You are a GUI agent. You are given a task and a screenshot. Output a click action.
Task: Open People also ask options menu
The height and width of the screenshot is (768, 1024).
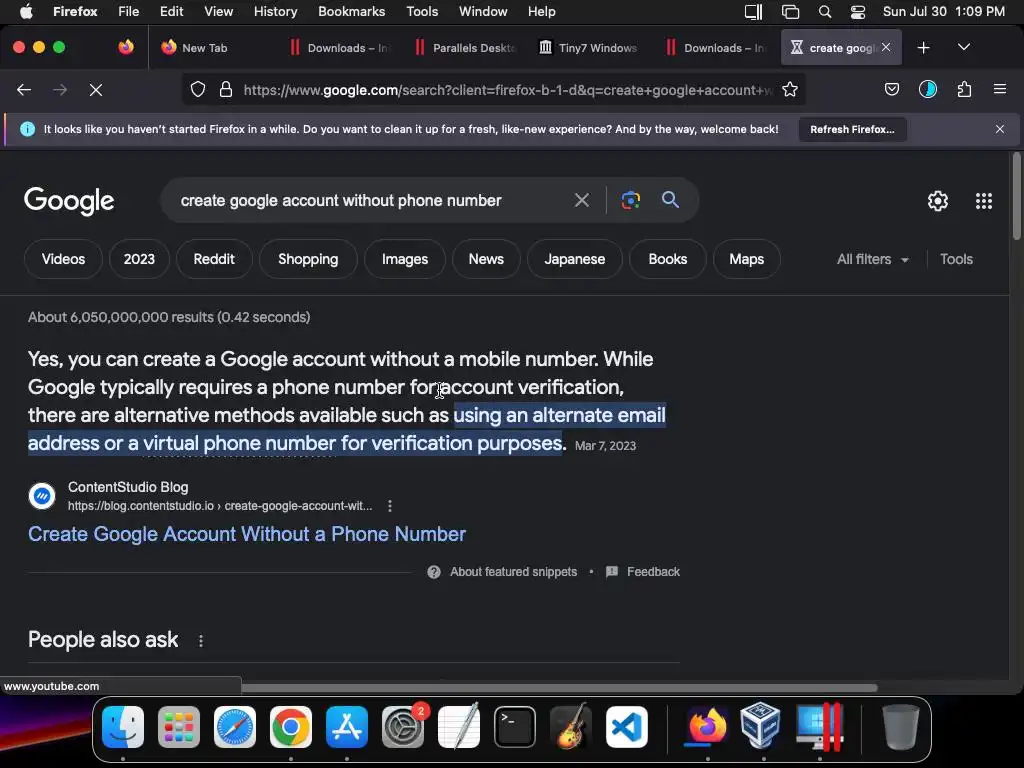201,641
